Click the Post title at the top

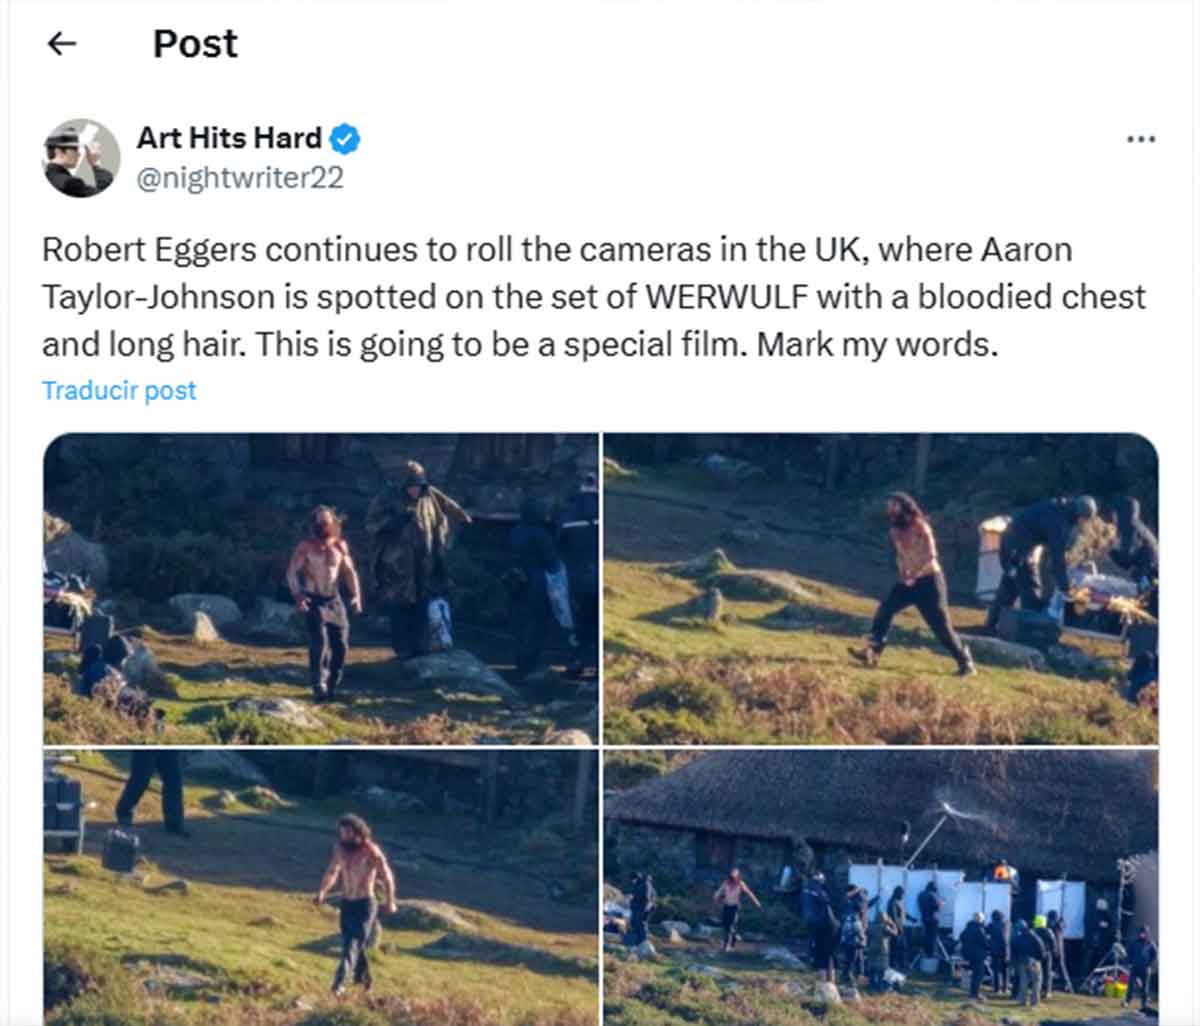(194, 43)
